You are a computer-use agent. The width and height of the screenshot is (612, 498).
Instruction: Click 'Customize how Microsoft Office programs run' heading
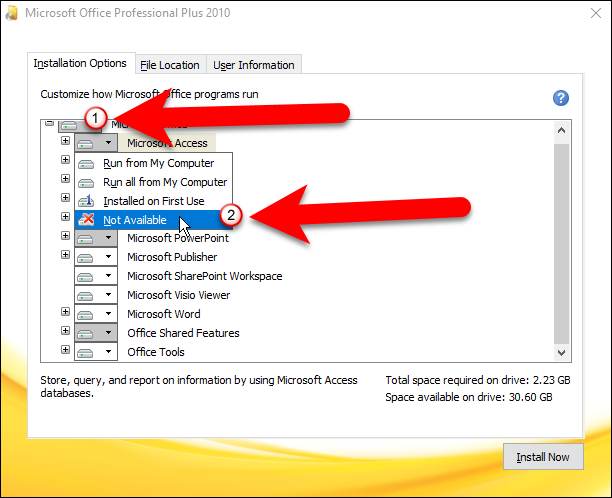click(149, 94)
